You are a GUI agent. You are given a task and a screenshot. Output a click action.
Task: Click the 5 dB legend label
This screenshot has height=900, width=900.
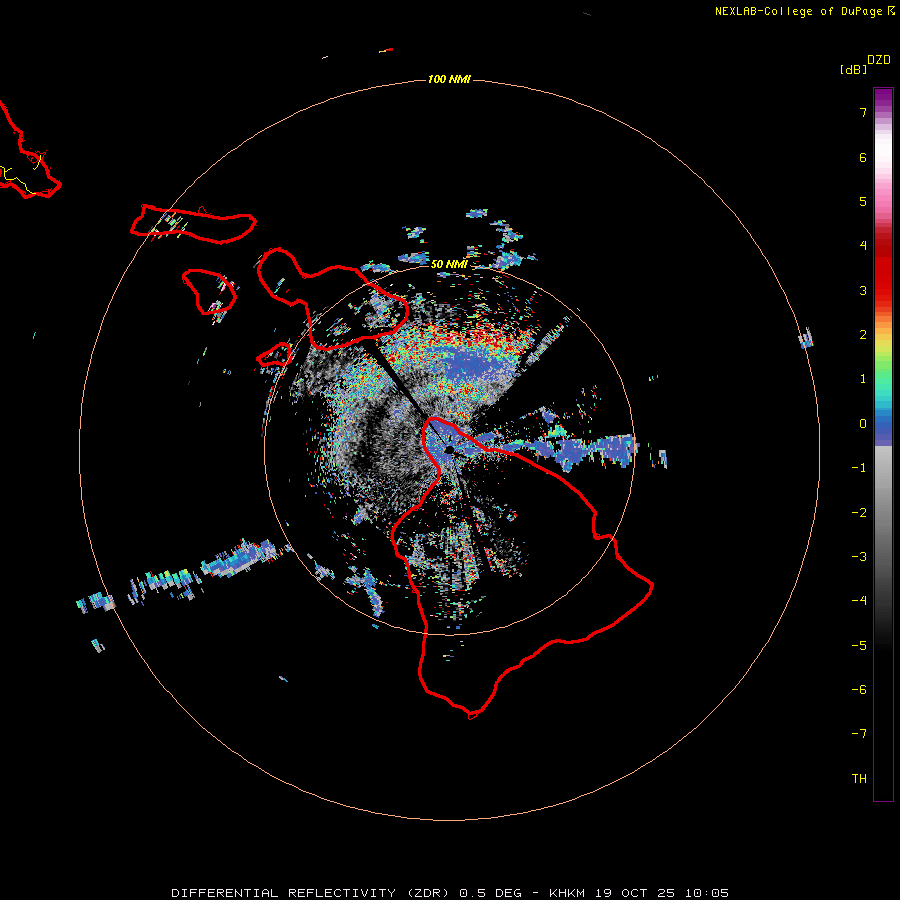point(863,201)
